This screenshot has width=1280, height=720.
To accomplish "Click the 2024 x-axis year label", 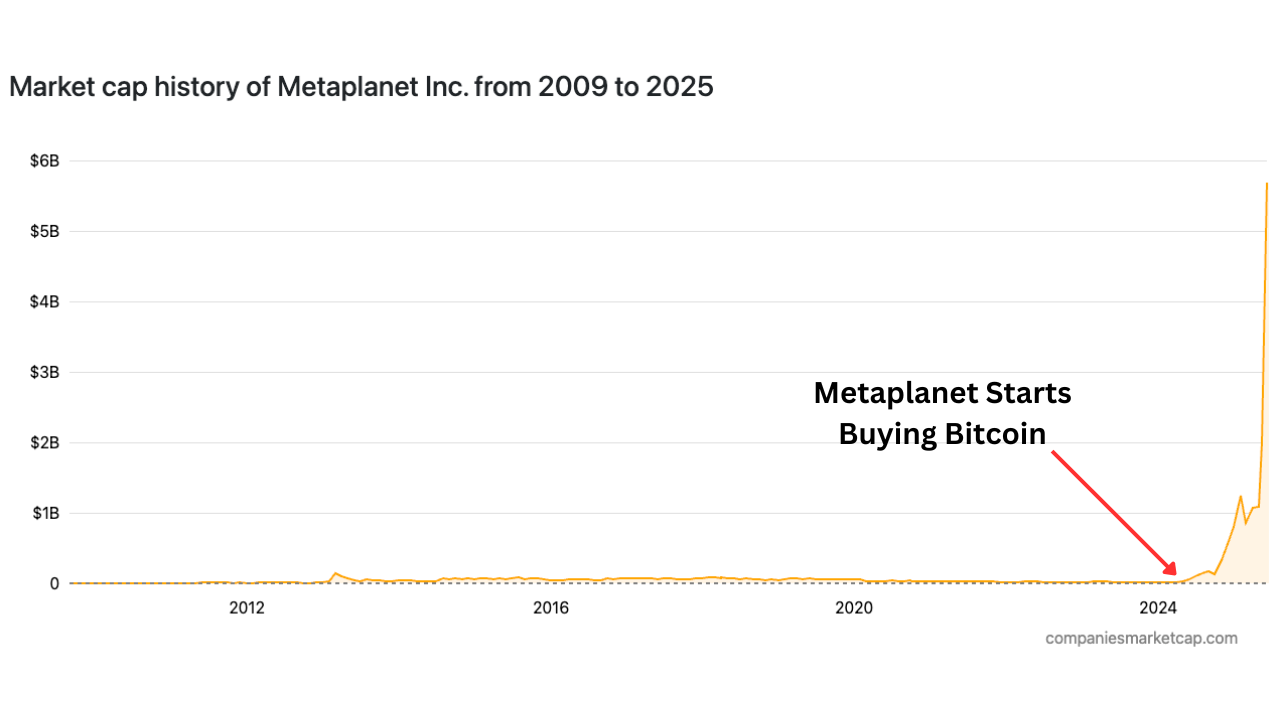I will (x=1158, y=608).
